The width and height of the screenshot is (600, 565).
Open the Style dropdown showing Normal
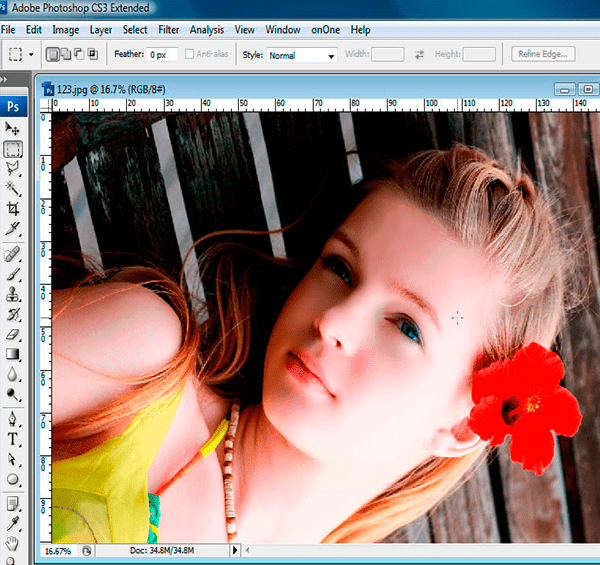pos(302,55)
